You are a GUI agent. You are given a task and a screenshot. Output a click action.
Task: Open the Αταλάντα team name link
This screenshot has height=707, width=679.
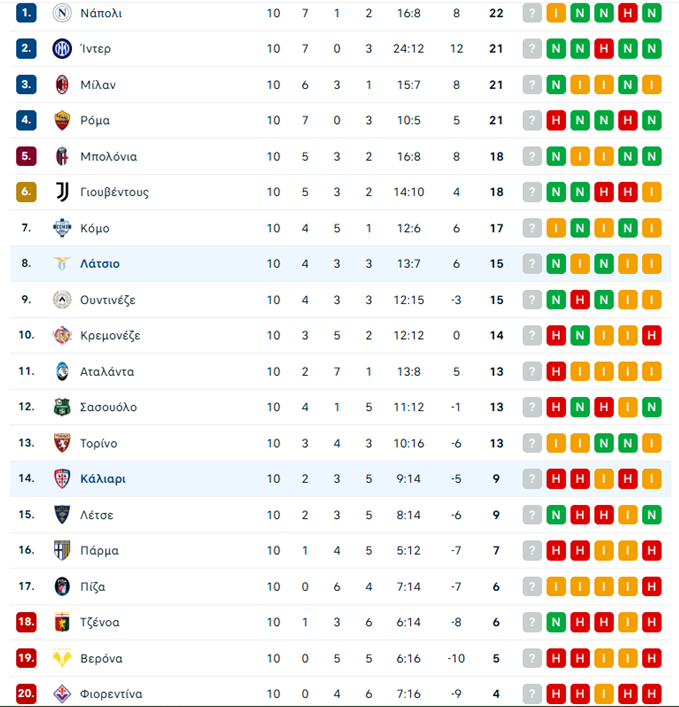pyautogui.click(x=107, y=371)
